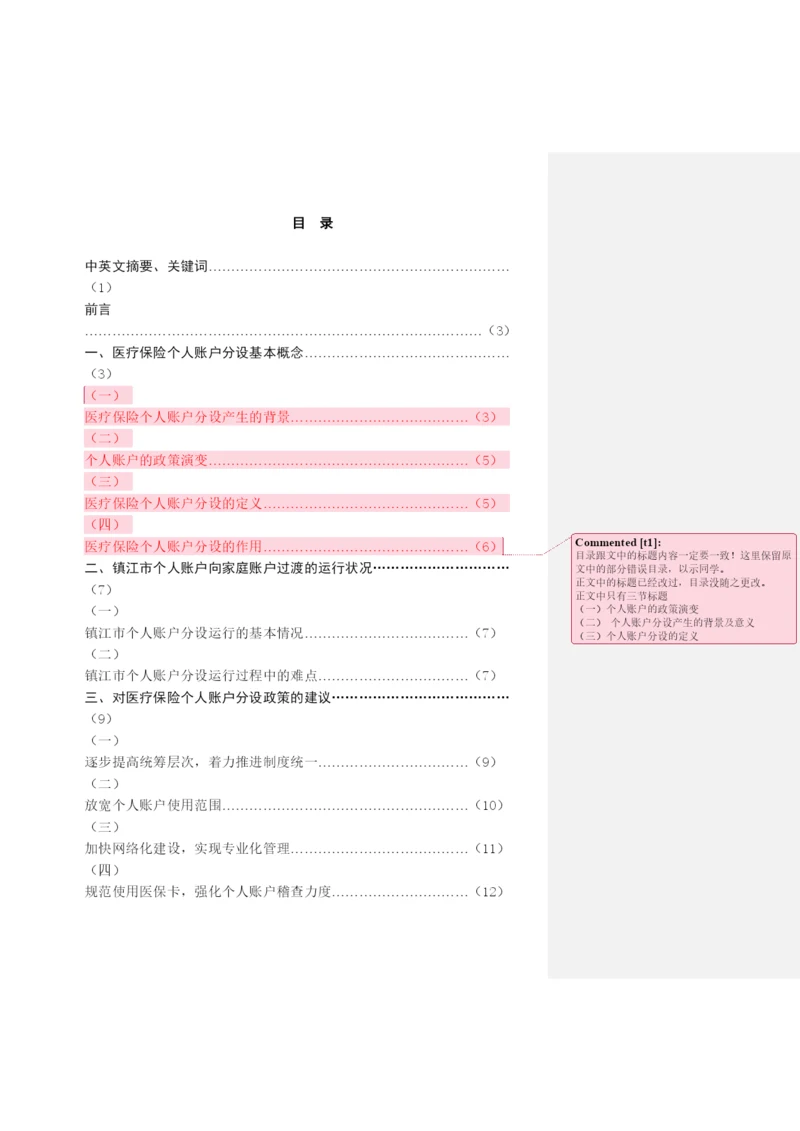Open entry 镇江市个人账户分设运行的基本情况
The width and height of the screenshot is (800, 1131).
tap(194, 632)
